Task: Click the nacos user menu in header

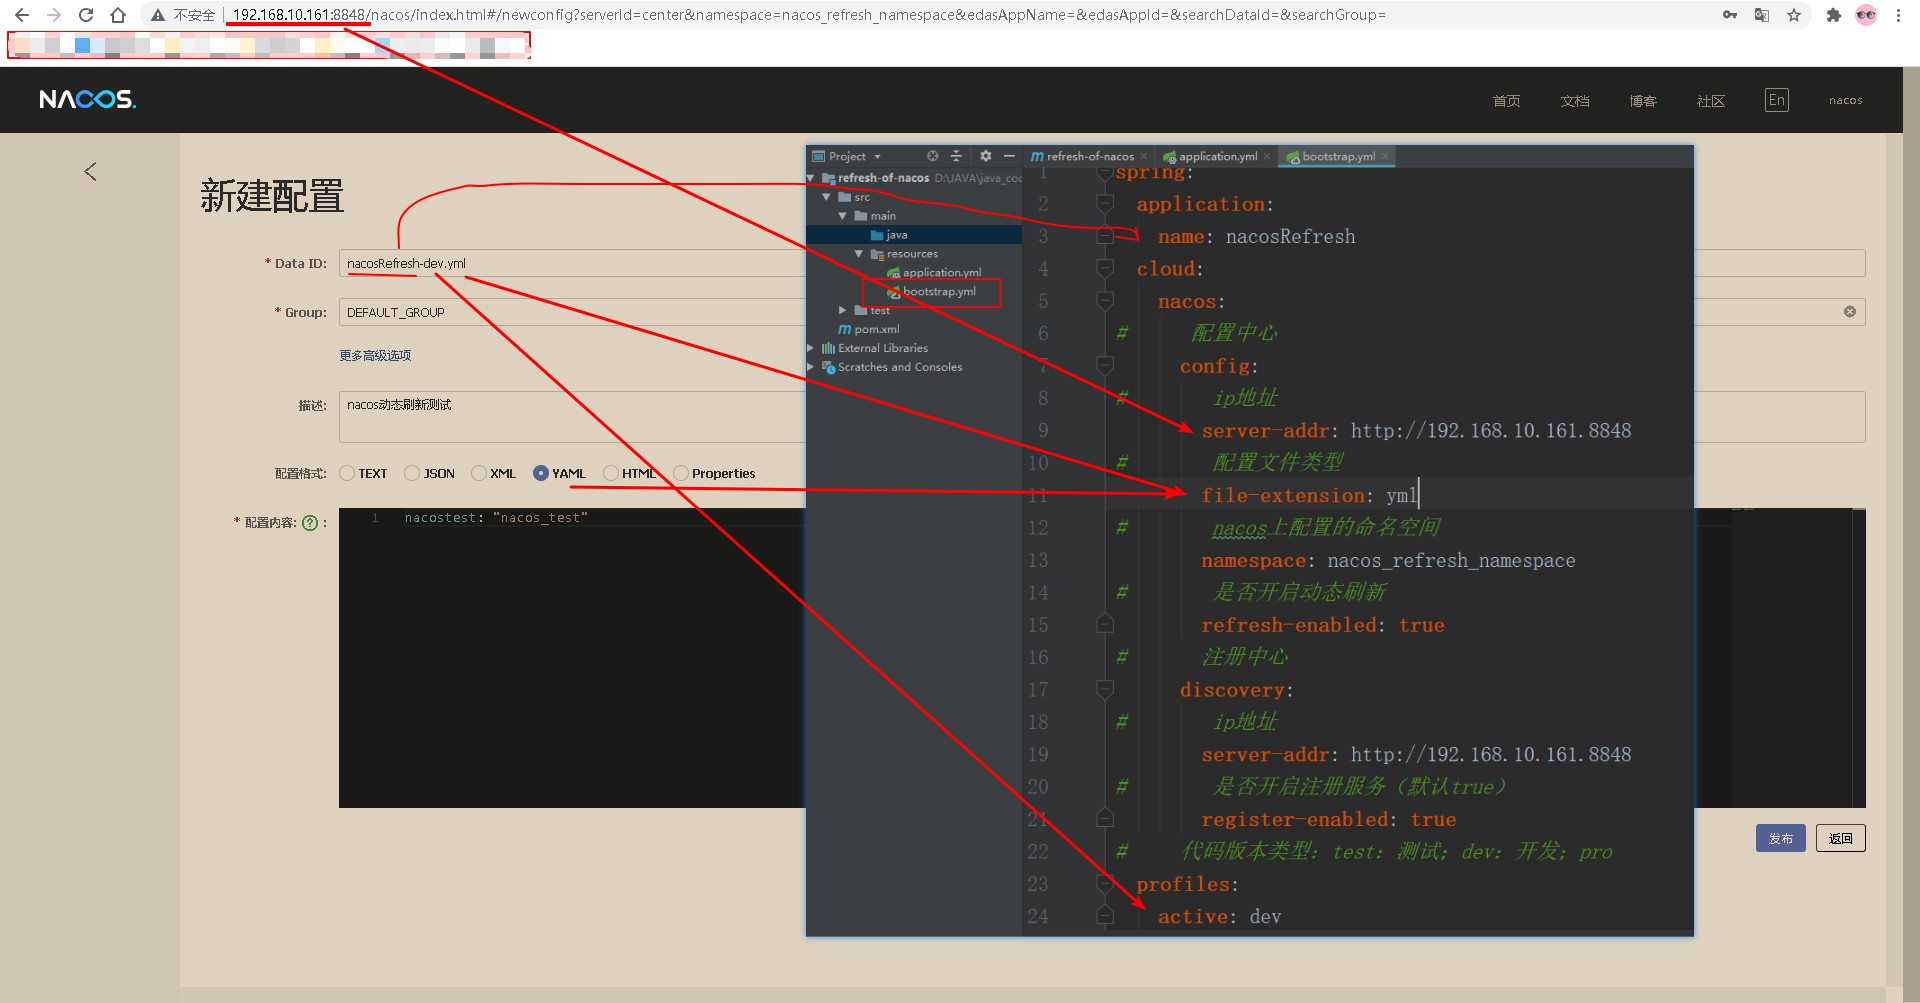Action: point(1846,100)
